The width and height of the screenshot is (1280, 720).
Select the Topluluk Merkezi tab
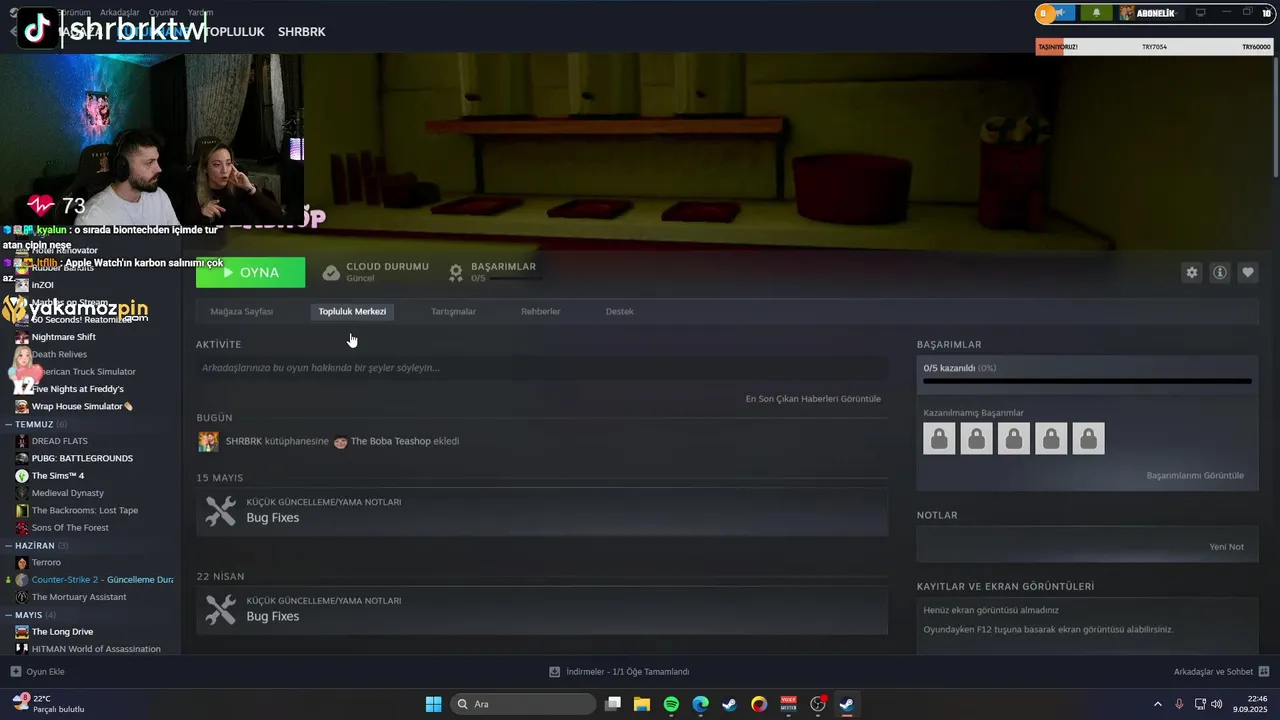(x=352, y=312)
